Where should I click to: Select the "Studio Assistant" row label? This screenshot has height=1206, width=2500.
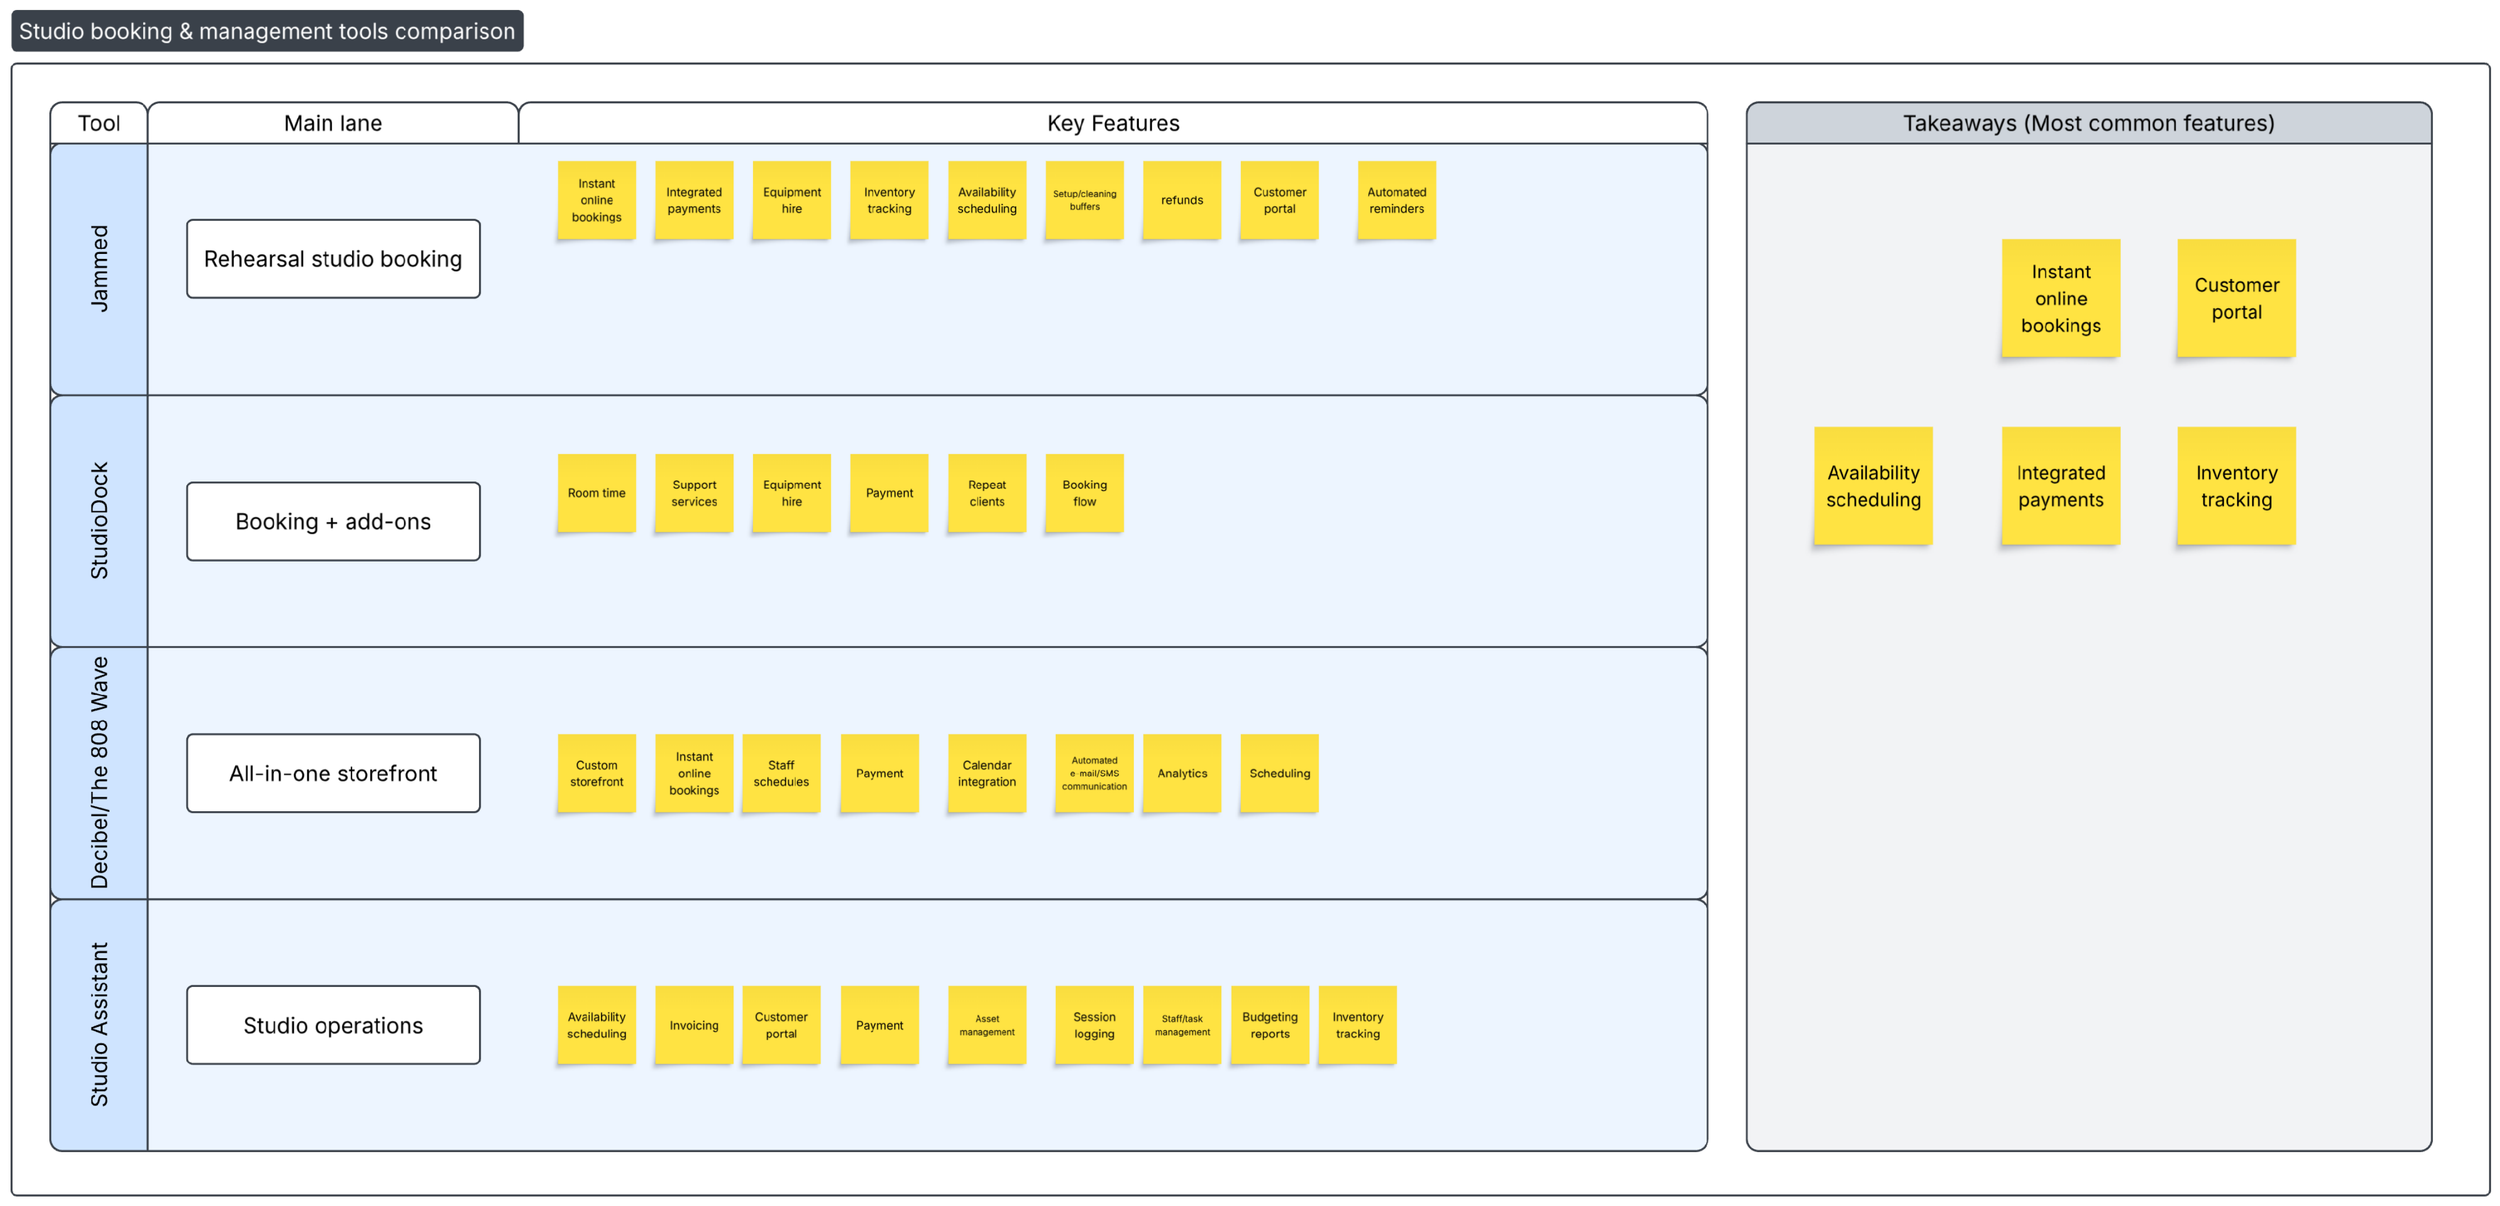tap(99, 1025)
